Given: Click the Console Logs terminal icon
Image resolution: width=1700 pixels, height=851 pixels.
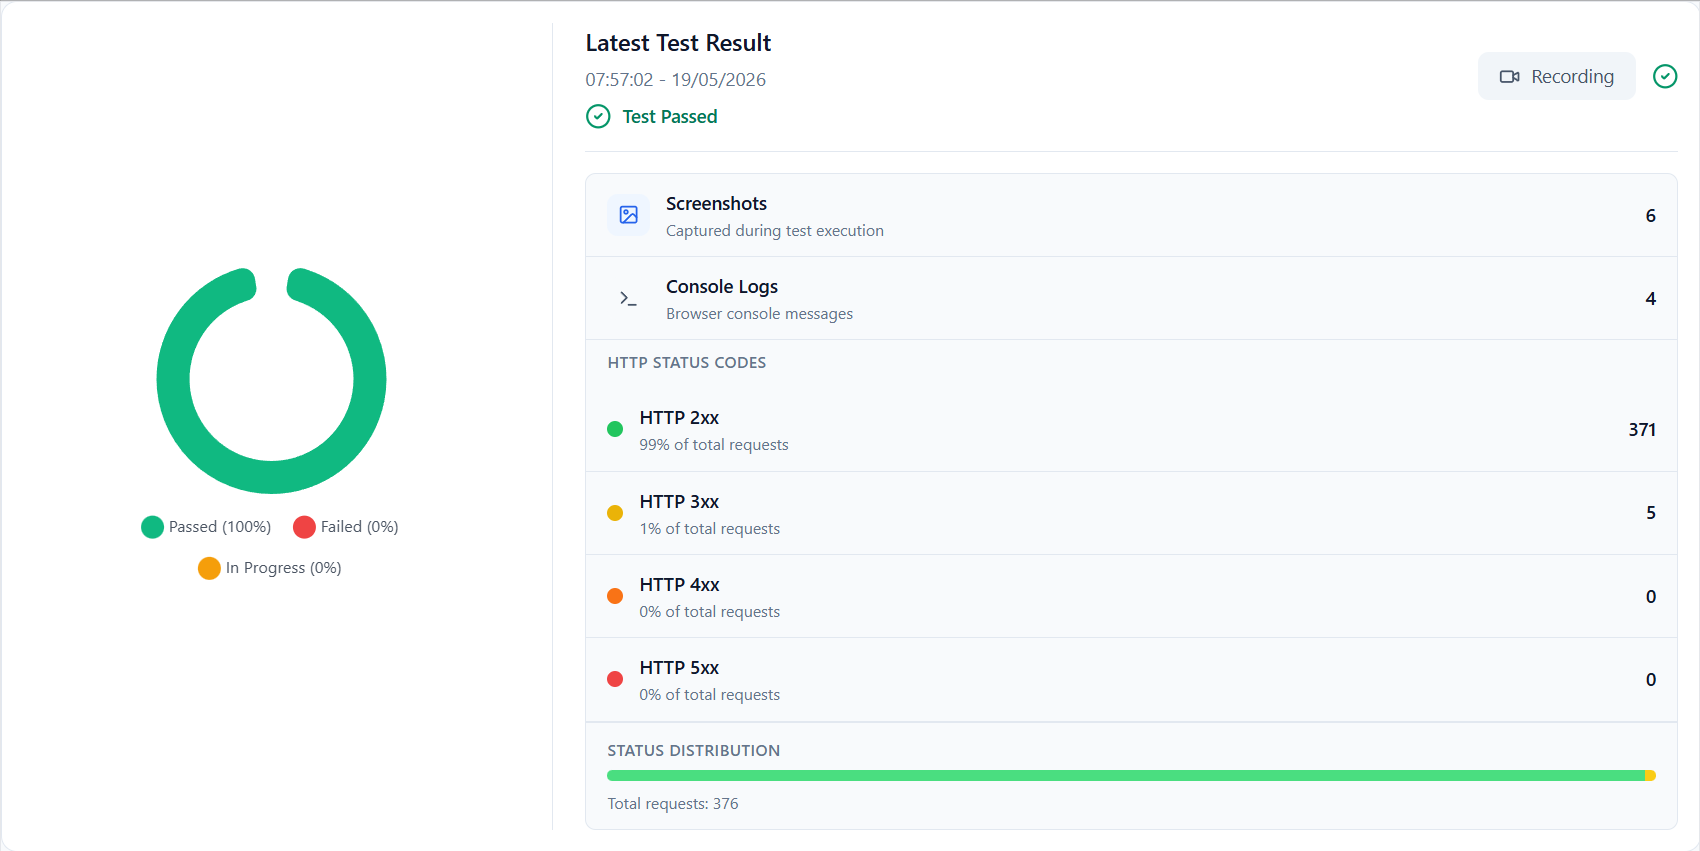Looking at the screenshot, I should [x=628, y=298].
